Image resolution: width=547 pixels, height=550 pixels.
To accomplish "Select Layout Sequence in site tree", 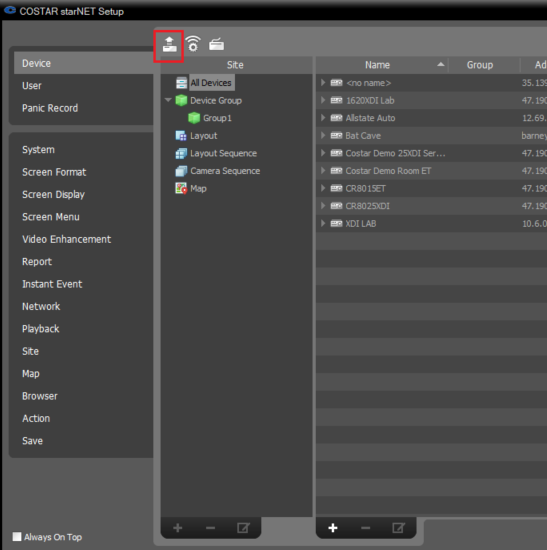I will click(224, 153).
